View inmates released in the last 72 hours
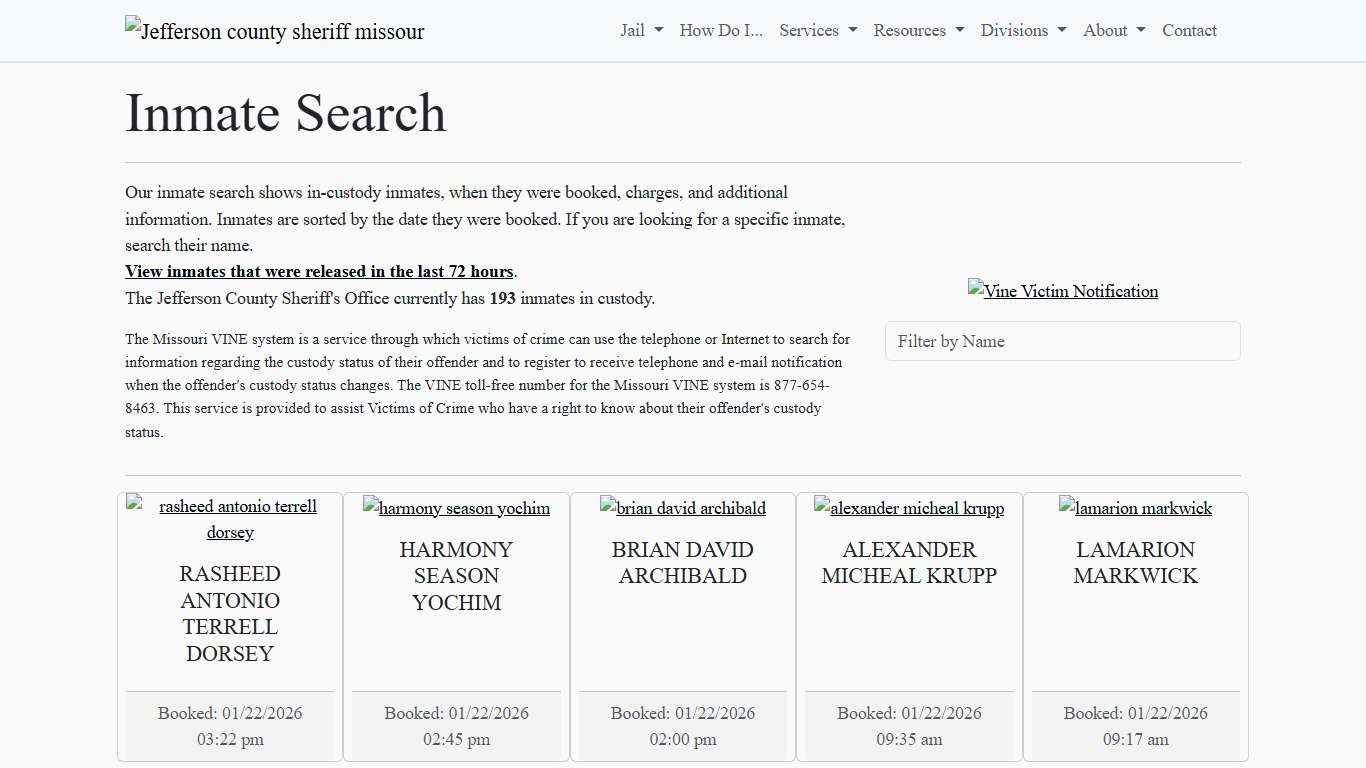The image size is (1366, 768). [319, 271]
